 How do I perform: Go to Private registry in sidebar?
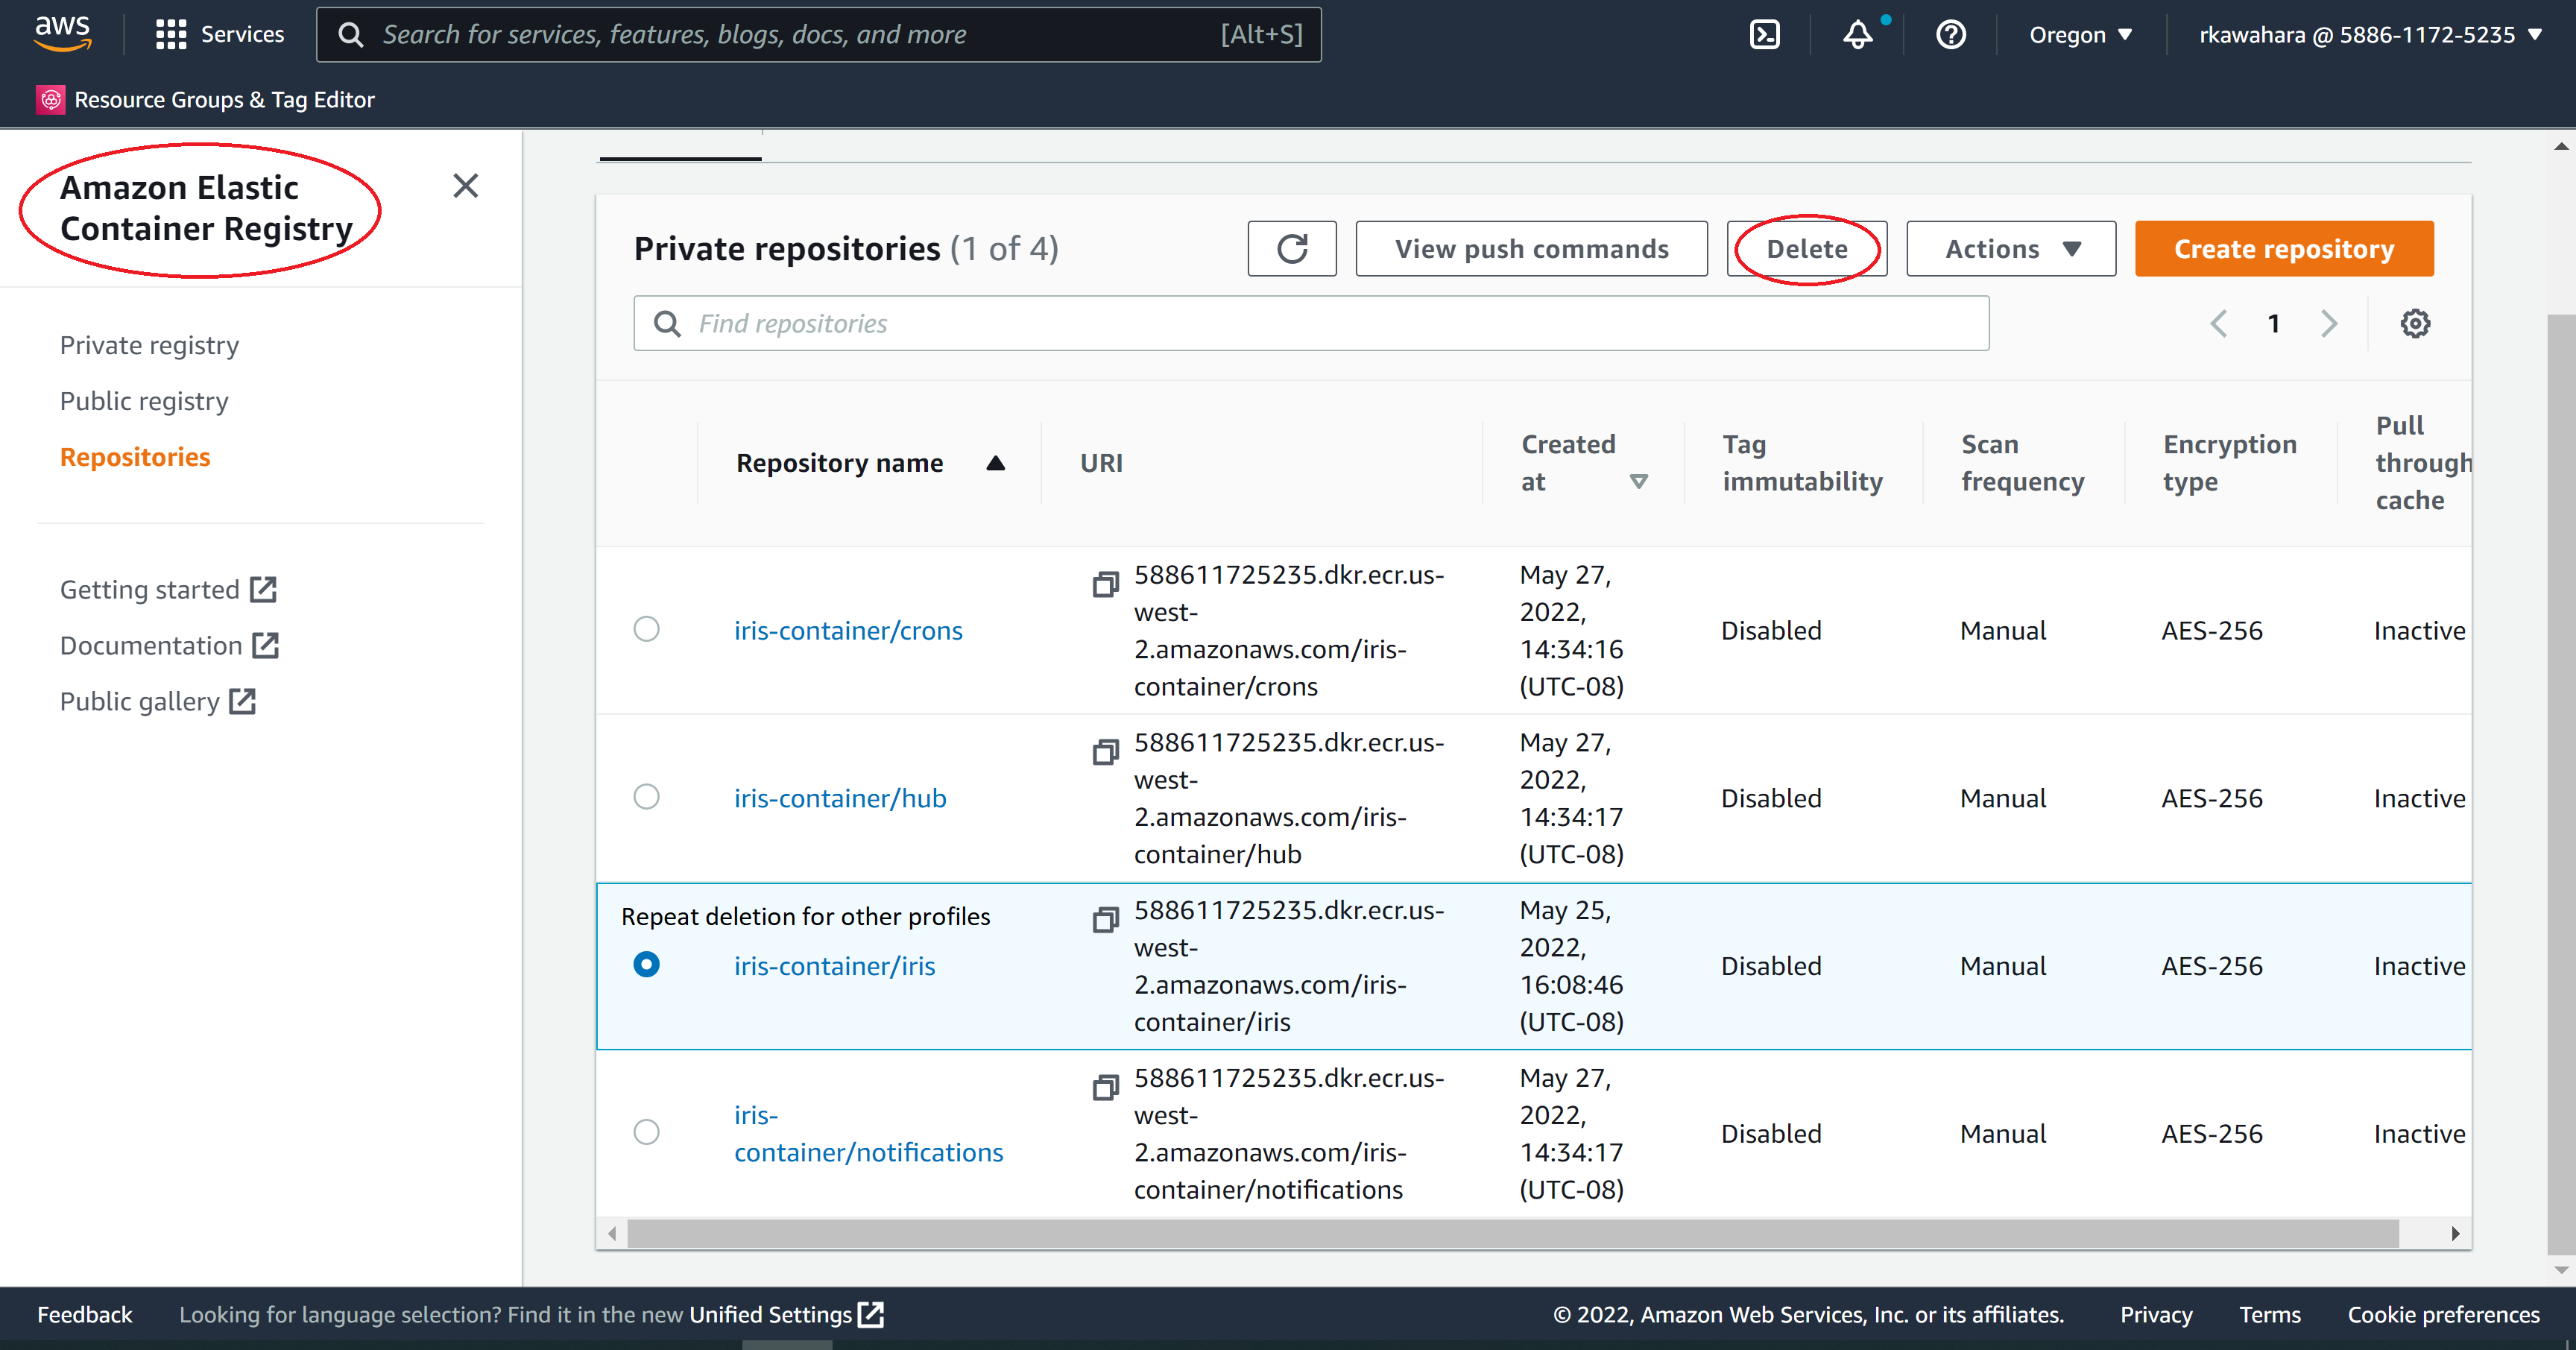tap(149, 345)
